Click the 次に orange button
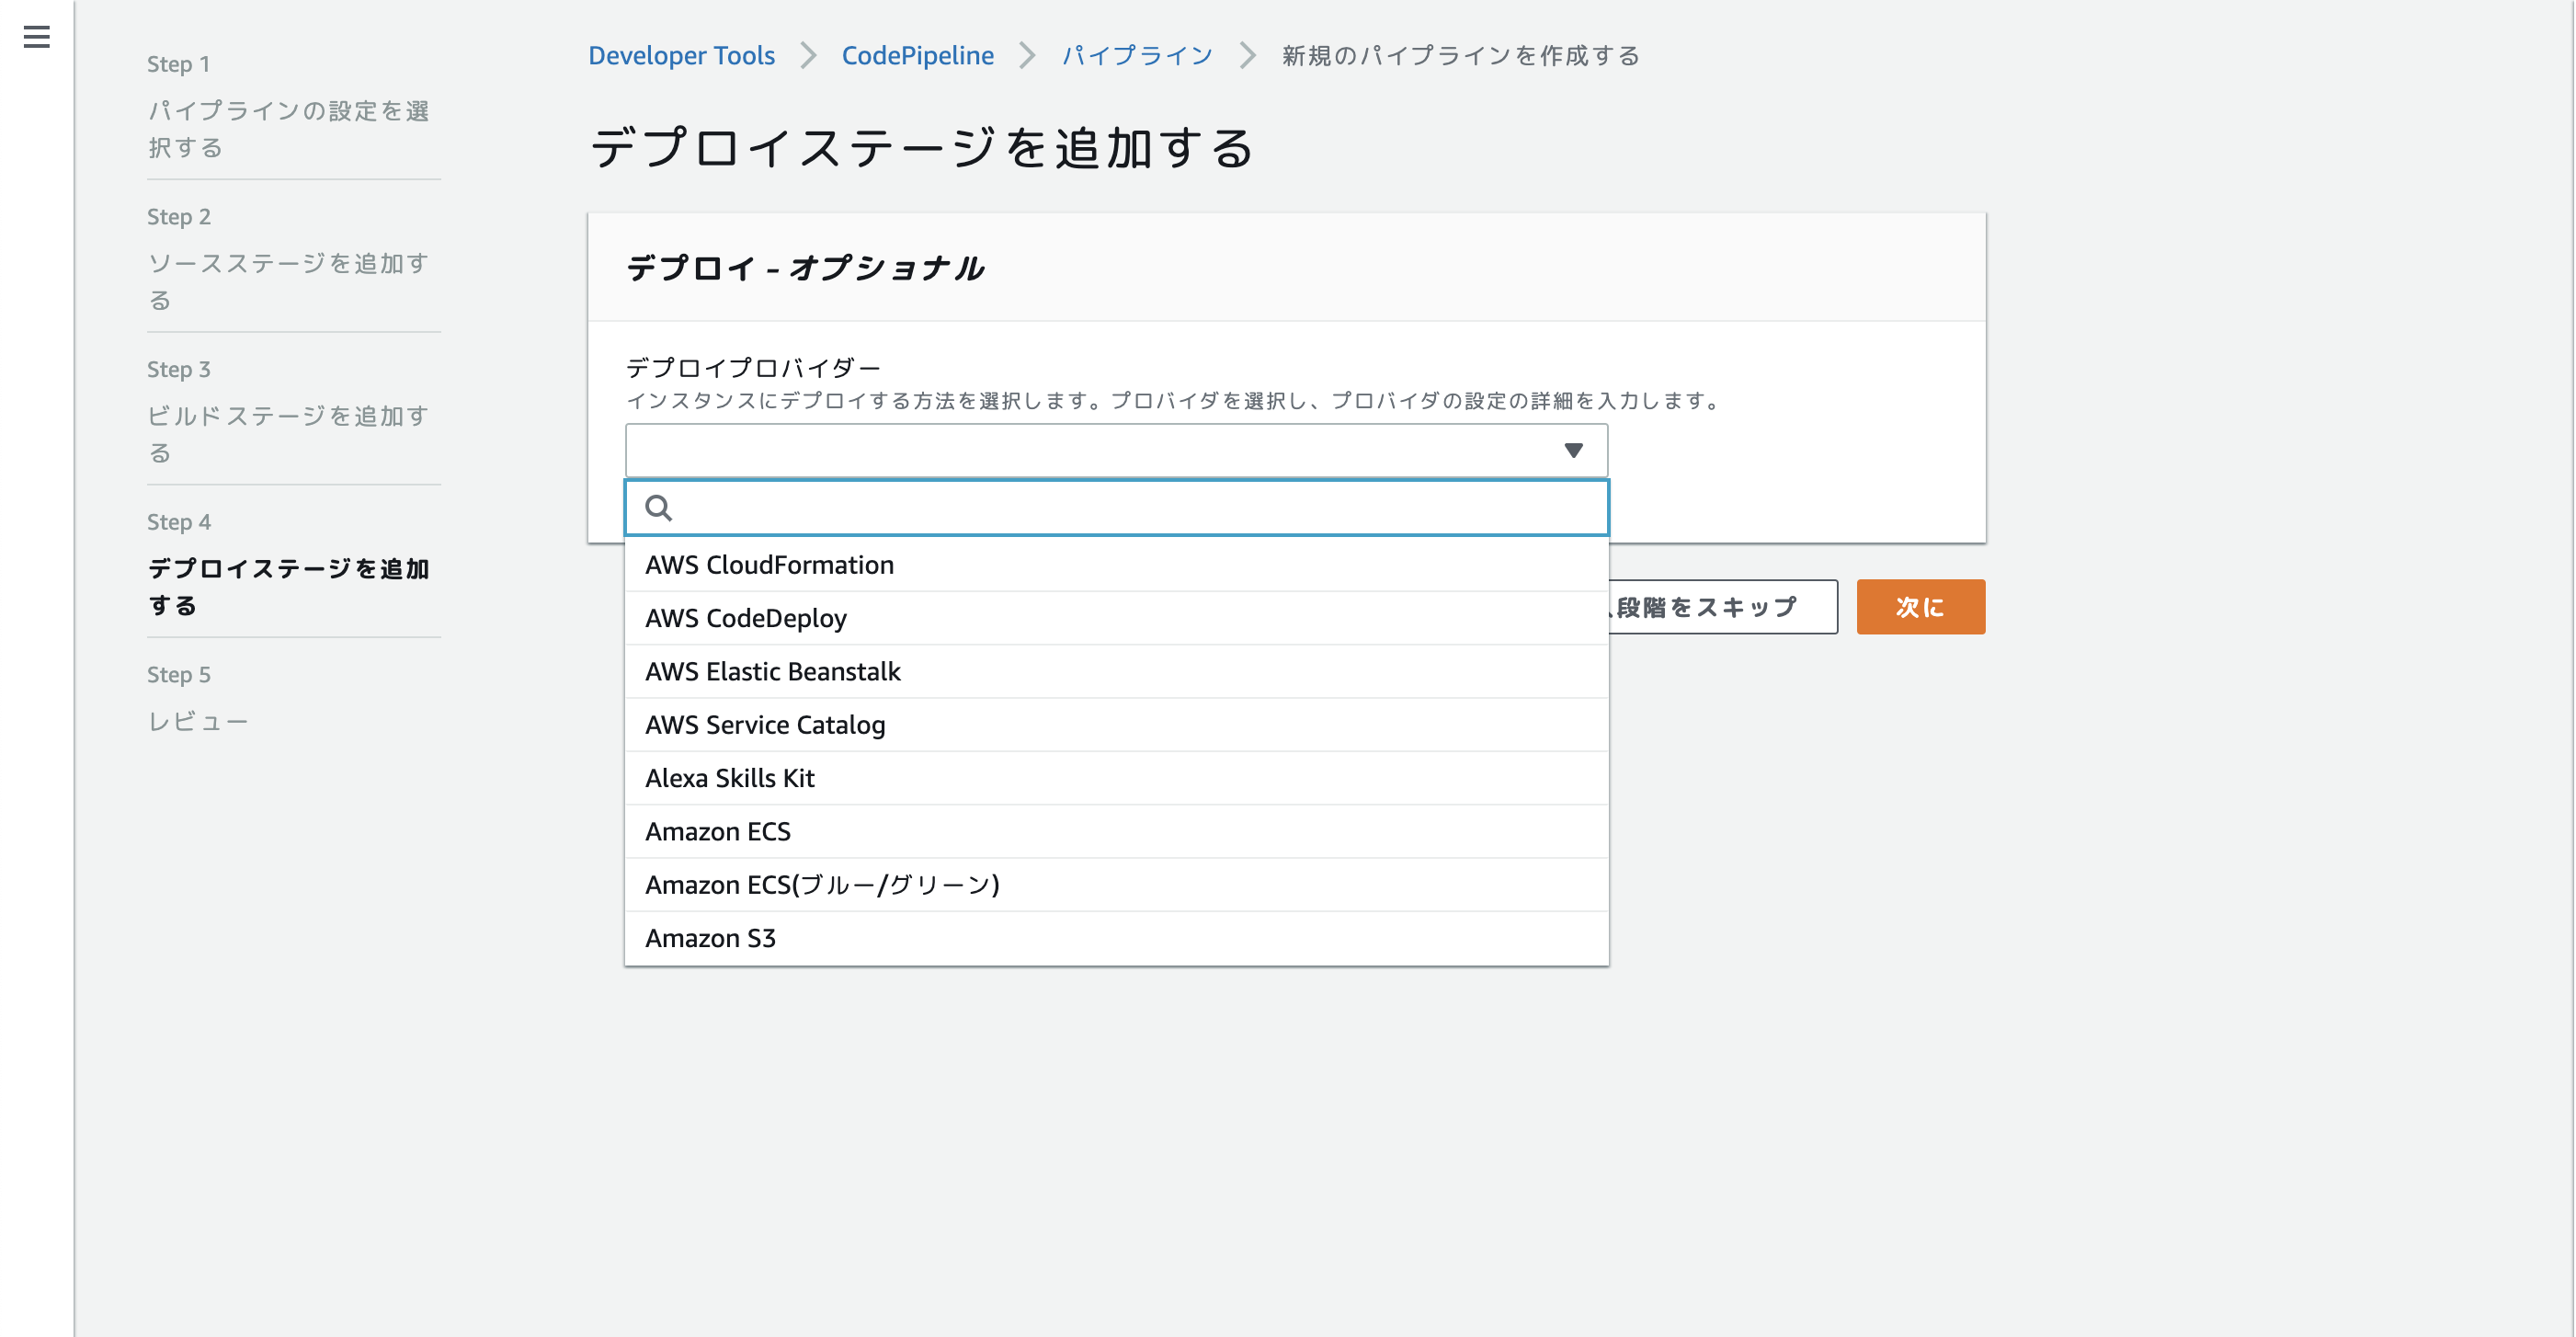The image size is (2576, 1337). [1920, 607]
